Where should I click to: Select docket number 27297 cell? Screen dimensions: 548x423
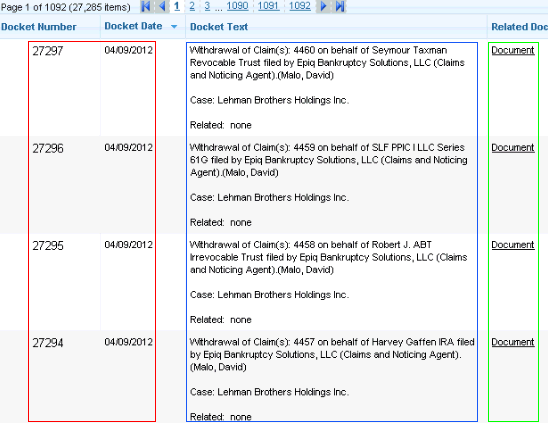tap(48, 51)
